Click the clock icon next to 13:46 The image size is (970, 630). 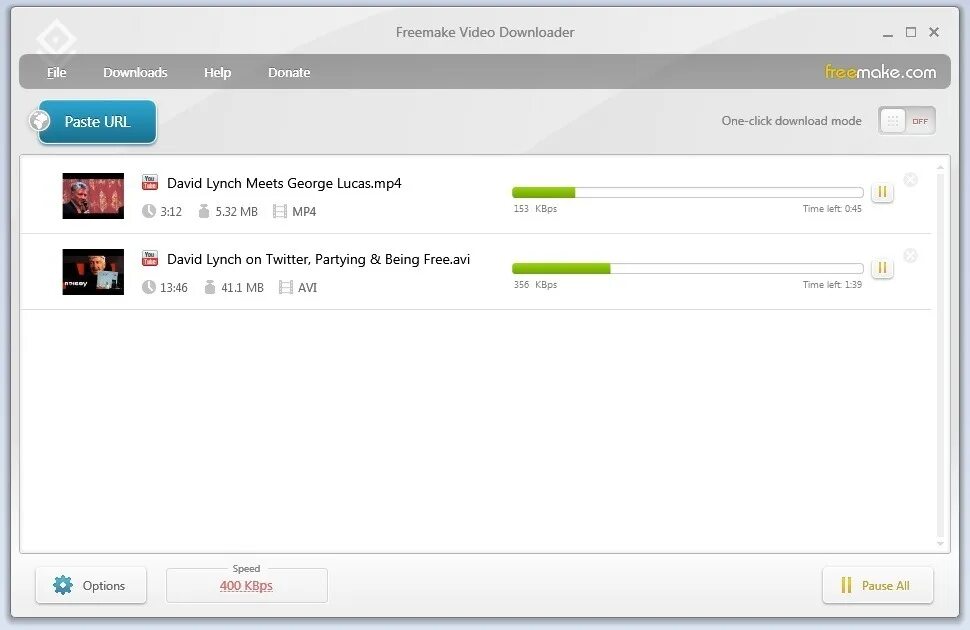(148, 287)
